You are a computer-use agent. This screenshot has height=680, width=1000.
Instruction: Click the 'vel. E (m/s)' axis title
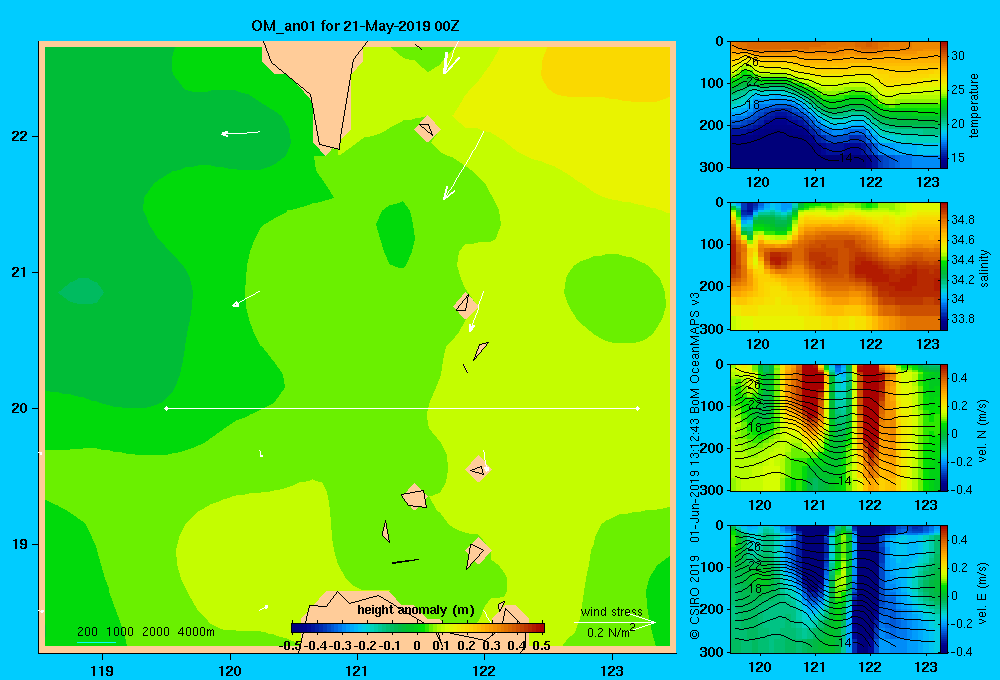click(x=983, y=592)
